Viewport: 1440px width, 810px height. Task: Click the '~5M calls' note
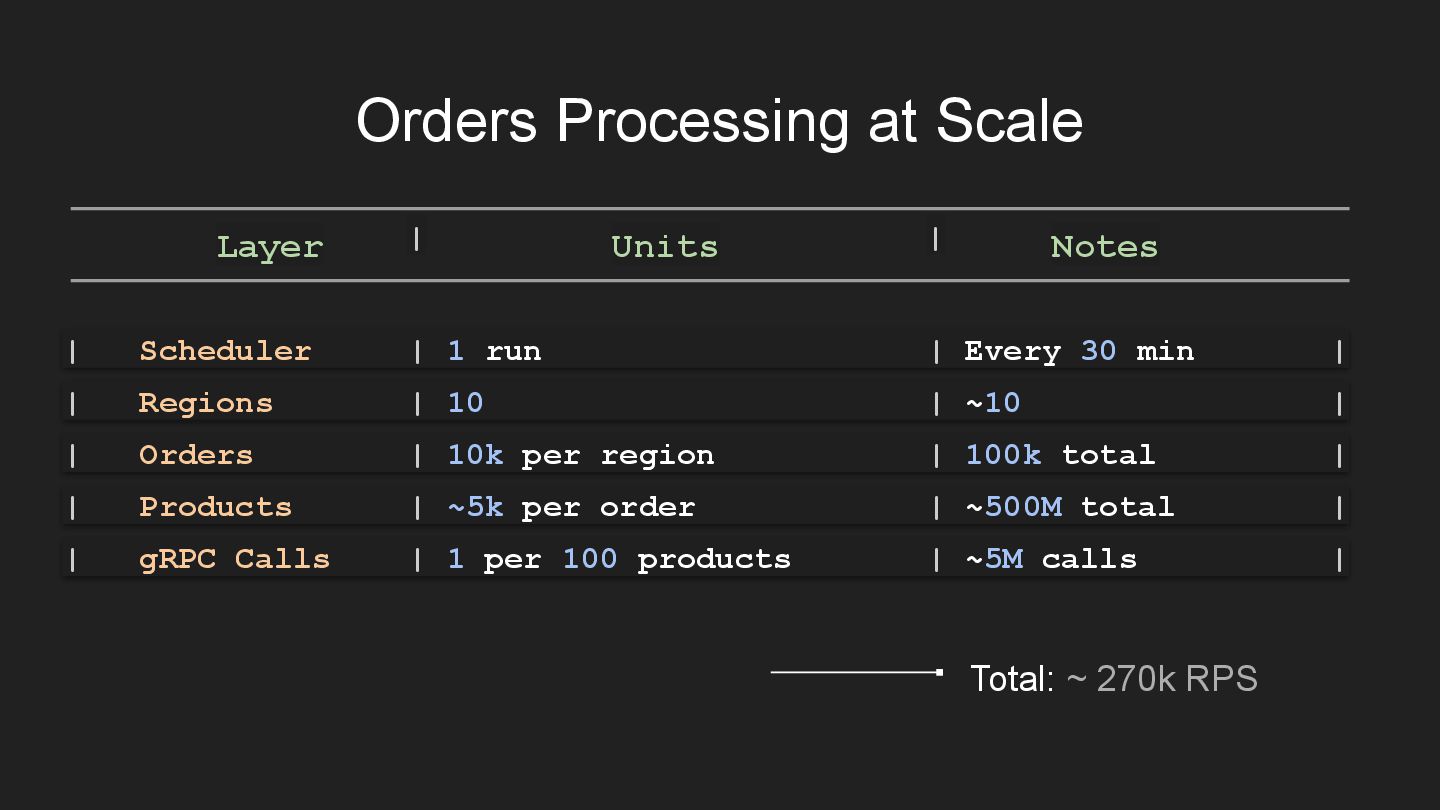coord(1051,559)
